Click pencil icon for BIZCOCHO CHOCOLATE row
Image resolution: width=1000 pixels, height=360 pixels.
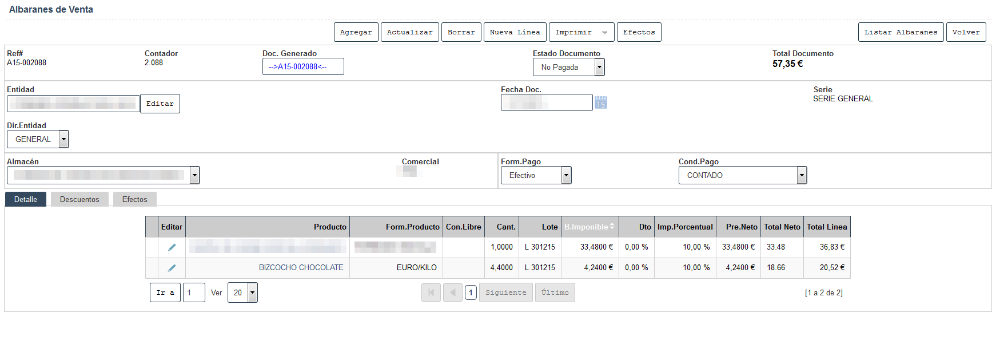(172, 267)
